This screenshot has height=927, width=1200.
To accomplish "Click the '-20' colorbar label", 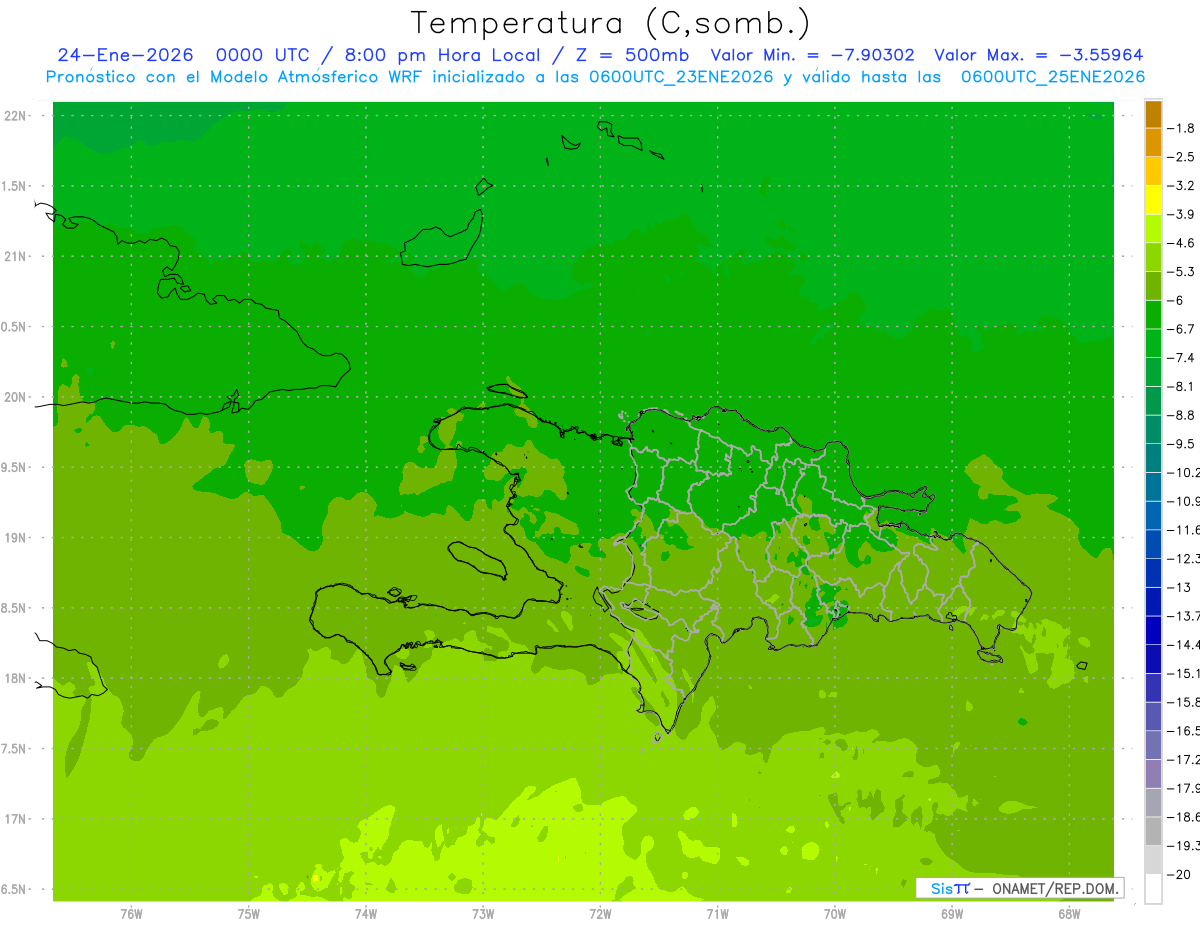I will [1180, 875].
